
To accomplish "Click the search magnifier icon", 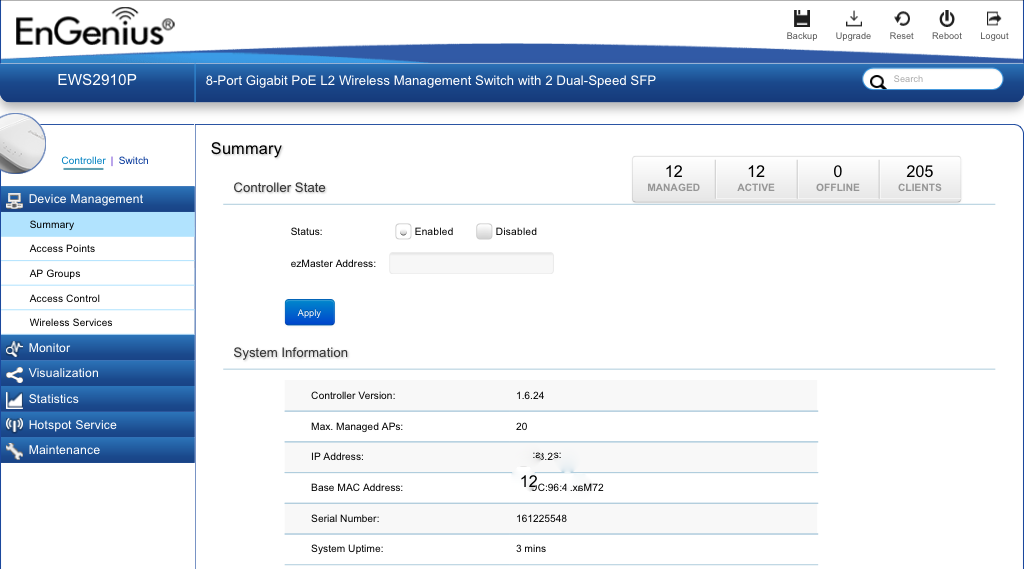I will (877, 81).
